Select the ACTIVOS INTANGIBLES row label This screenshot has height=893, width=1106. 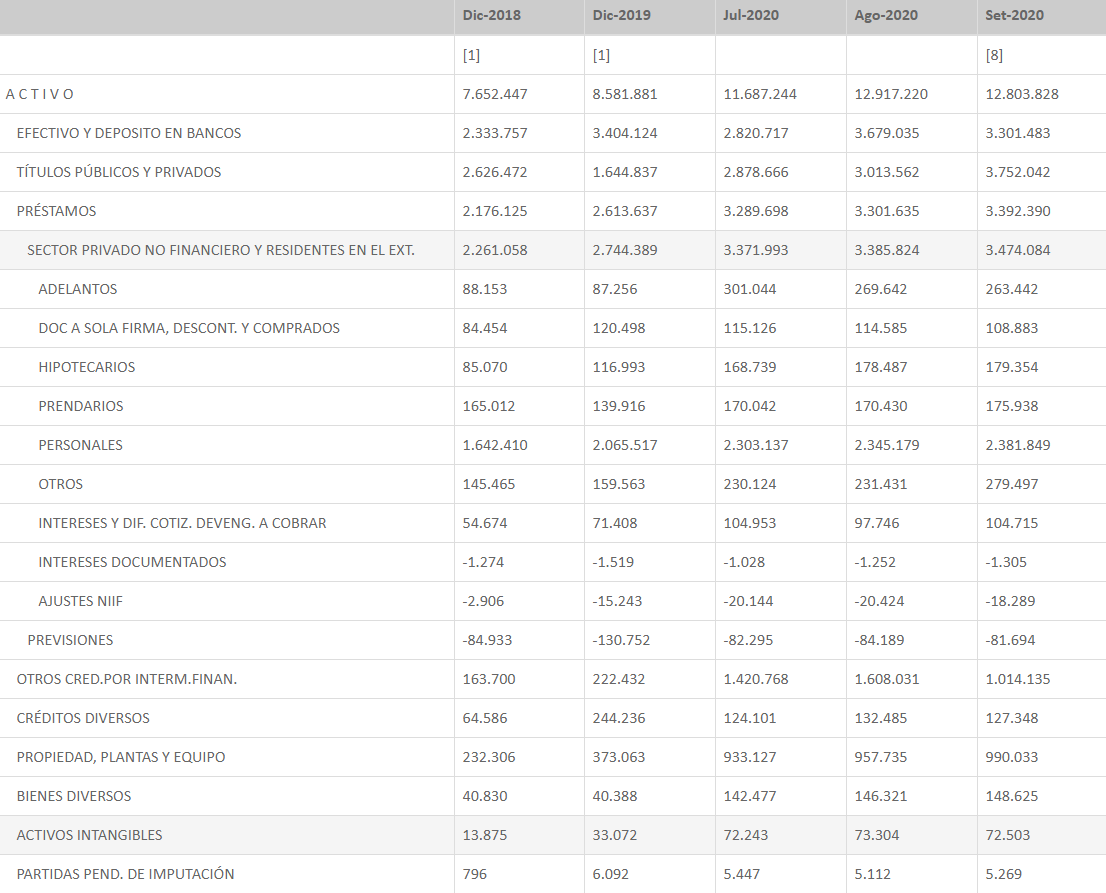[89, 835]
